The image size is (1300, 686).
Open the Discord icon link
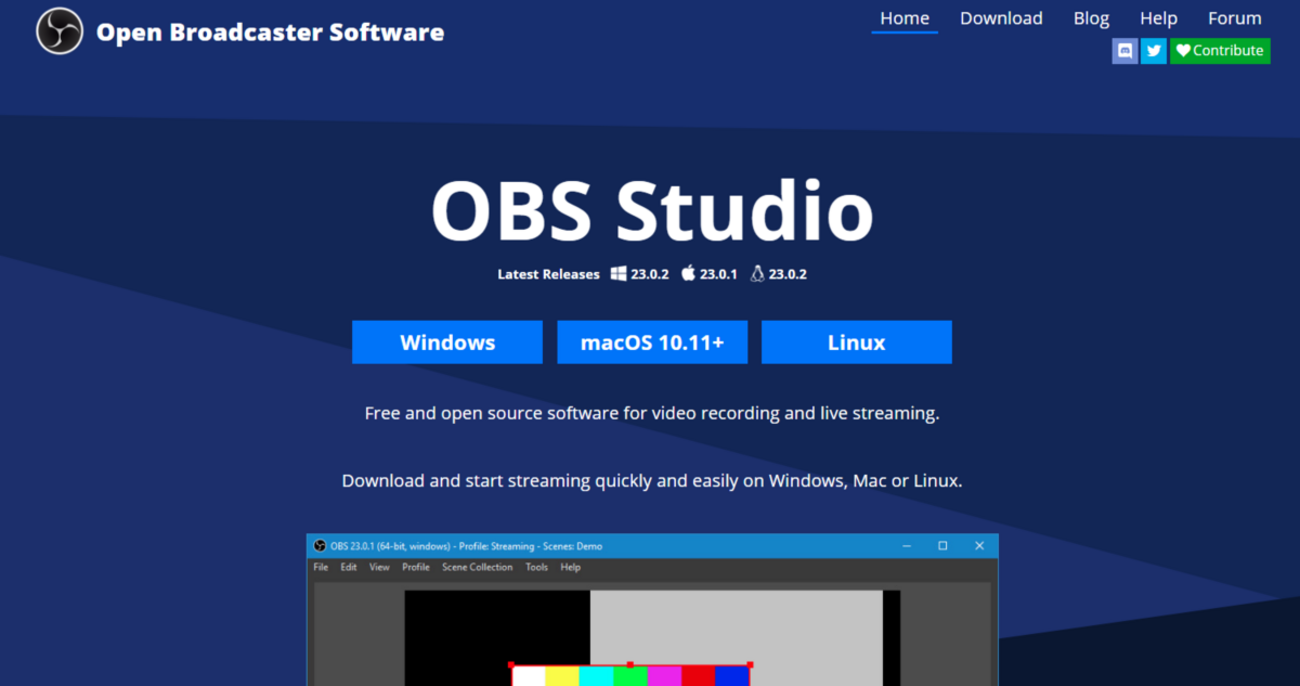coord(1125,51)
